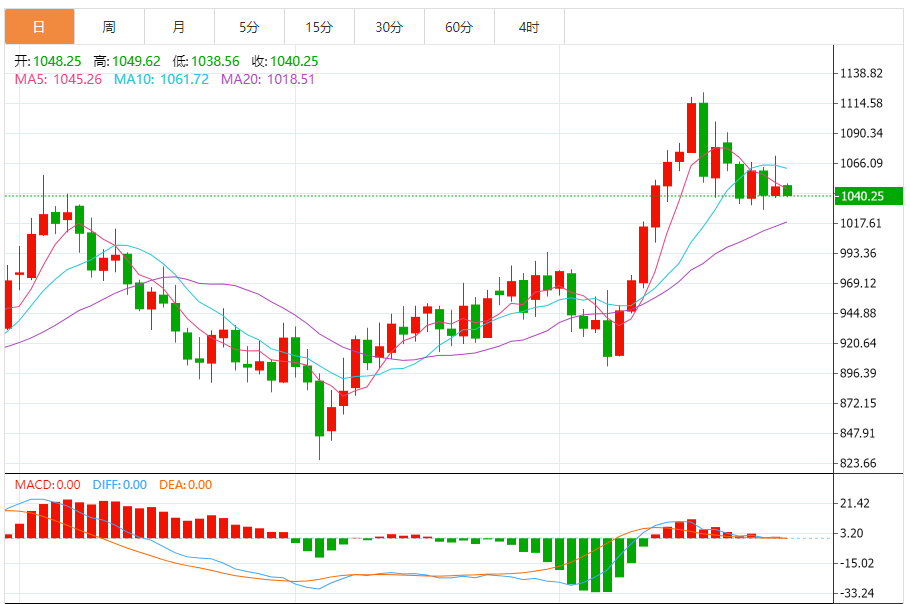Click the 823.66 price axis label

click(x=859, y=463)
